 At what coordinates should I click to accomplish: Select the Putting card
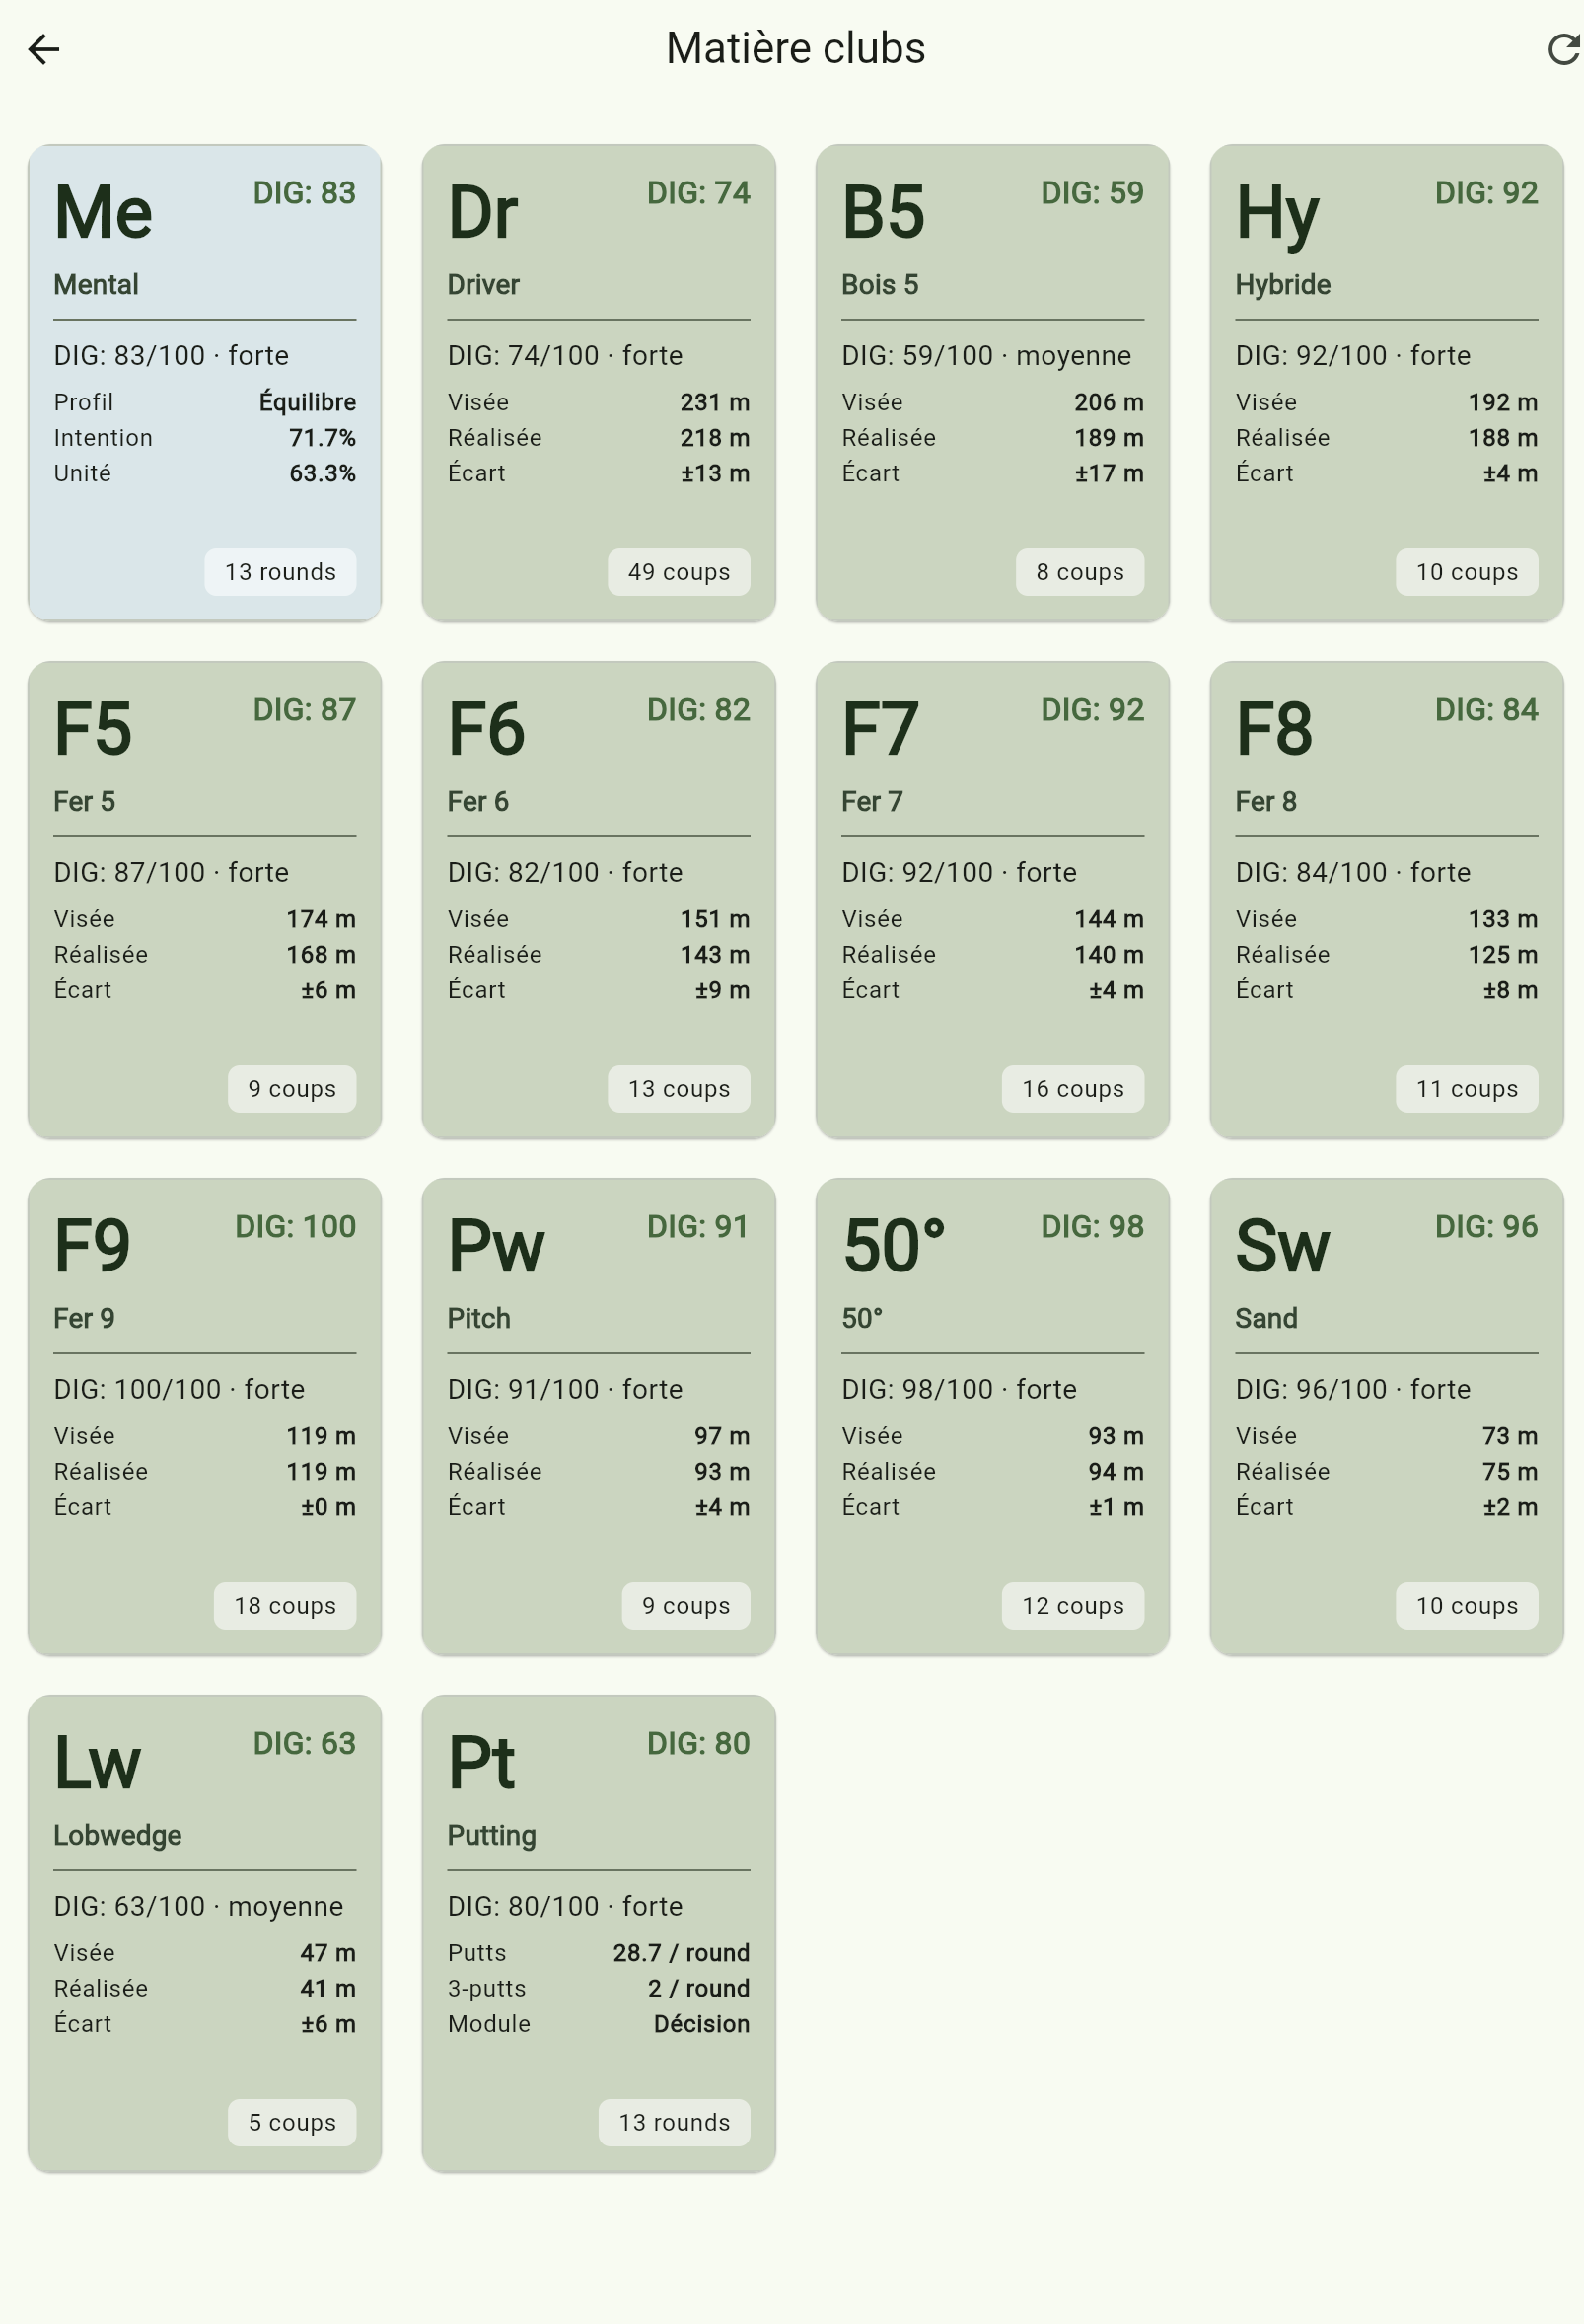click(599, 1934)
